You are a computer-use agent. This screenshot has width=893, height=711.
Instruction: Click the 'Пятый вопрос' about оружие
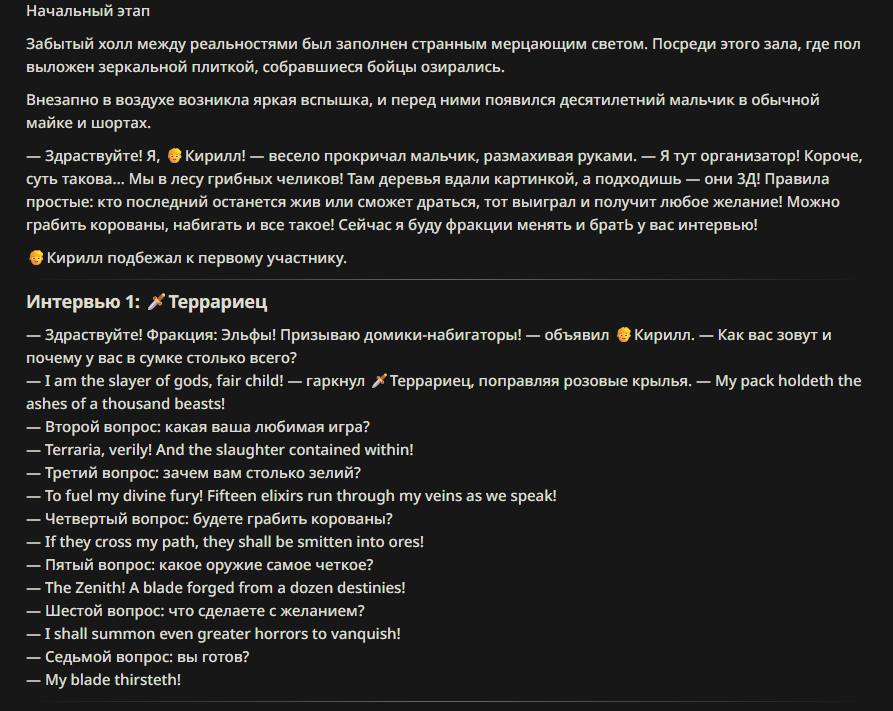click(x=200, y=565)
